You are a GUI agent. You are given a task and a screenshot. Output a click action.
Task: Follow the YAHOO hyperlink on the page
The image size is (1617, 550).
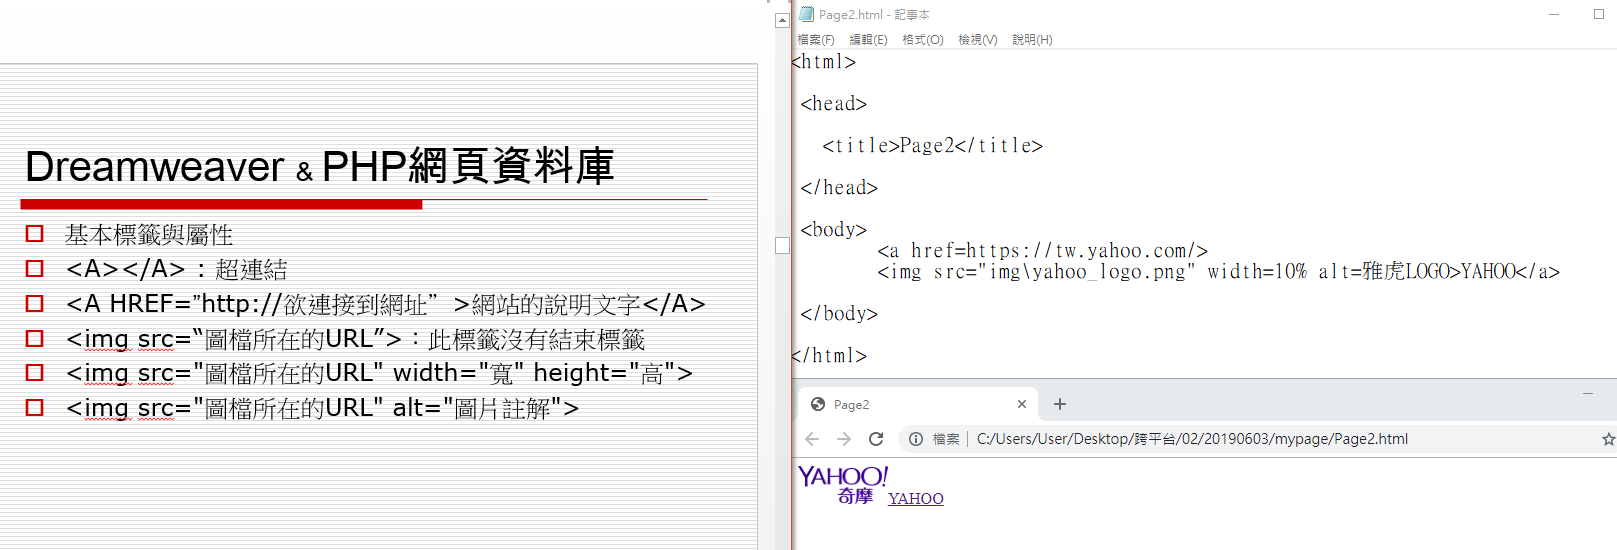(915, 498)
